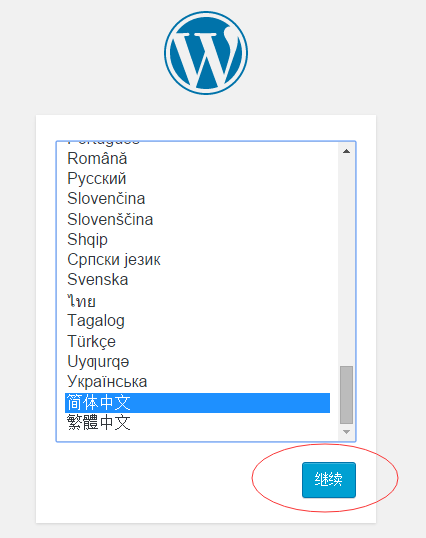
Task: Click the scrollbar track above the thumb
Action: (346, 262)
